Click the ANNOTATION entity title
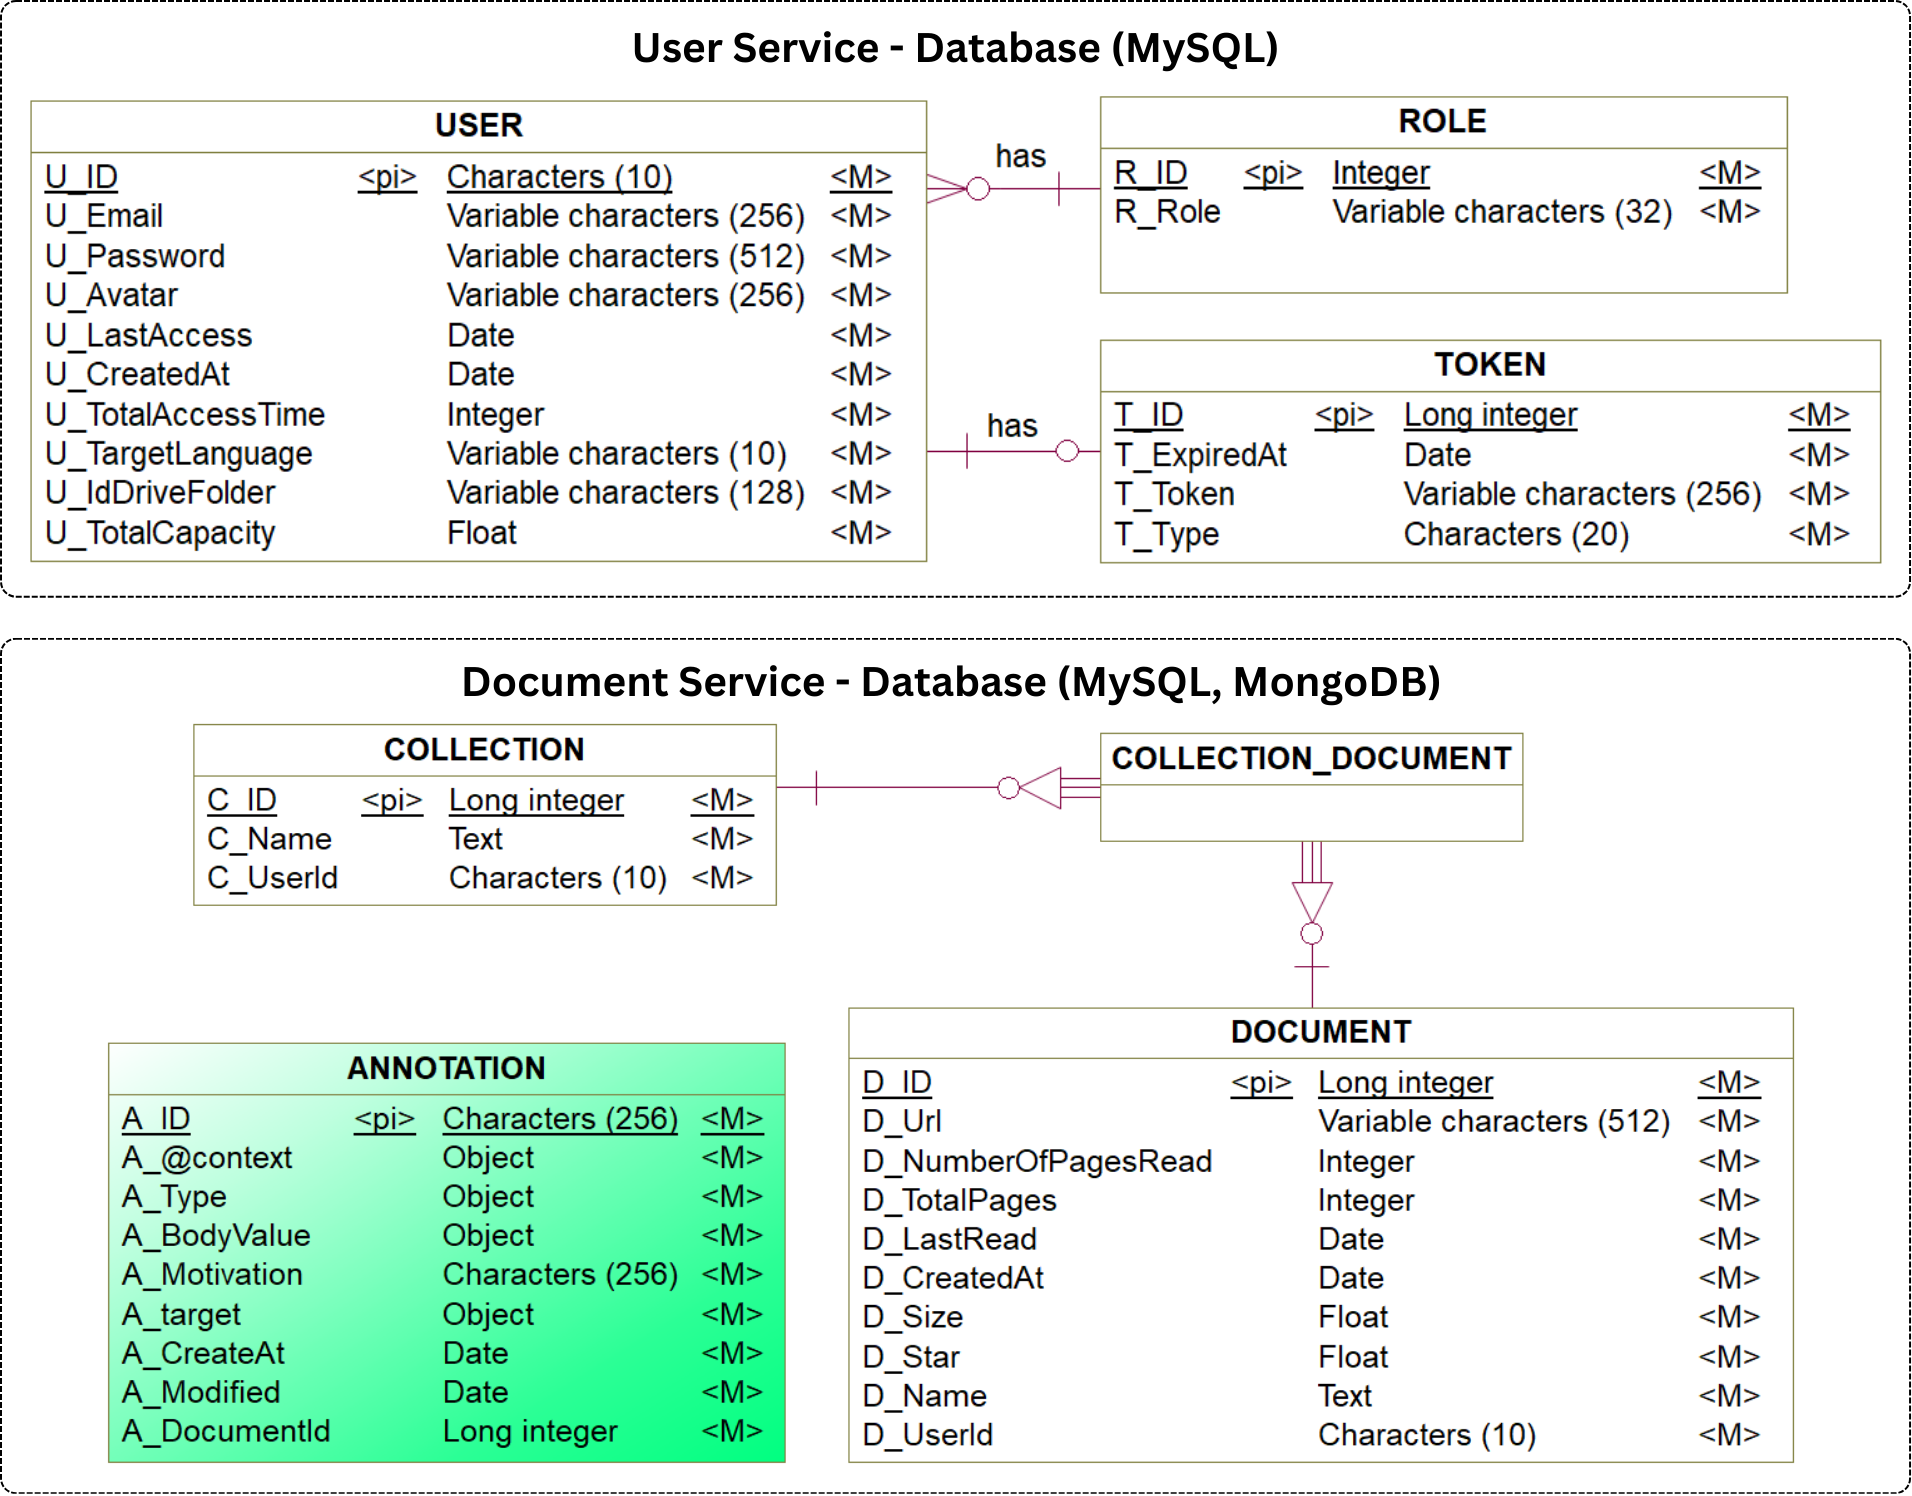The height and width of the screenshot is (1496, 1912). [446, 1068]
